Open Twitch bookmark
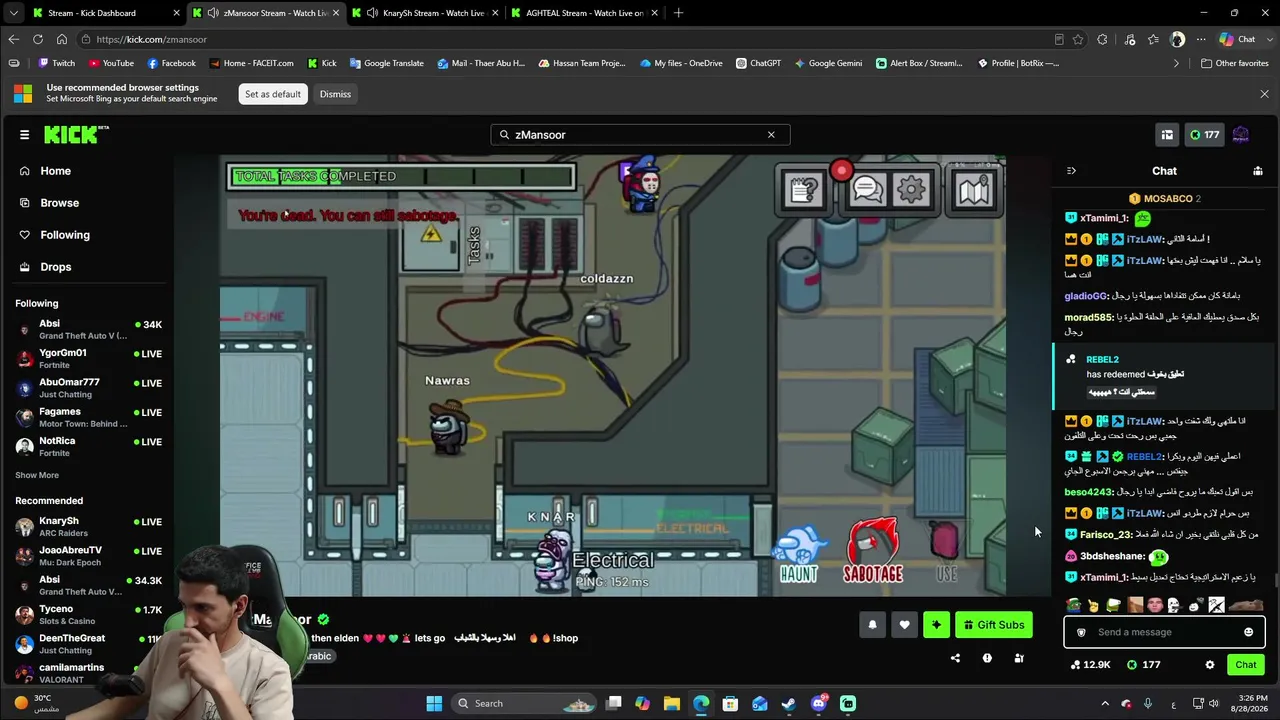The image size is (1280, 720). 56,63
